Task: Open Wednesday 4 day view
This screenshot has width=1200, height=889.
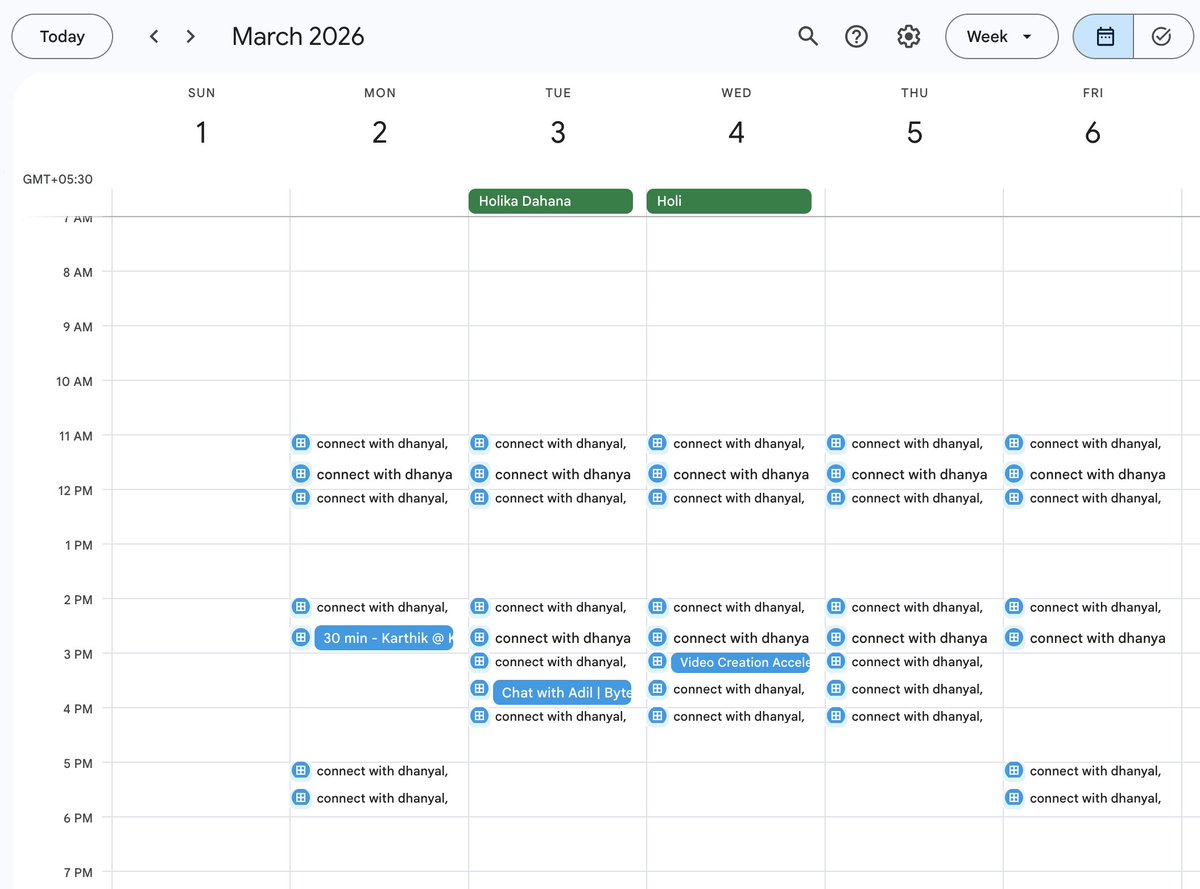Action: point(736,132)
